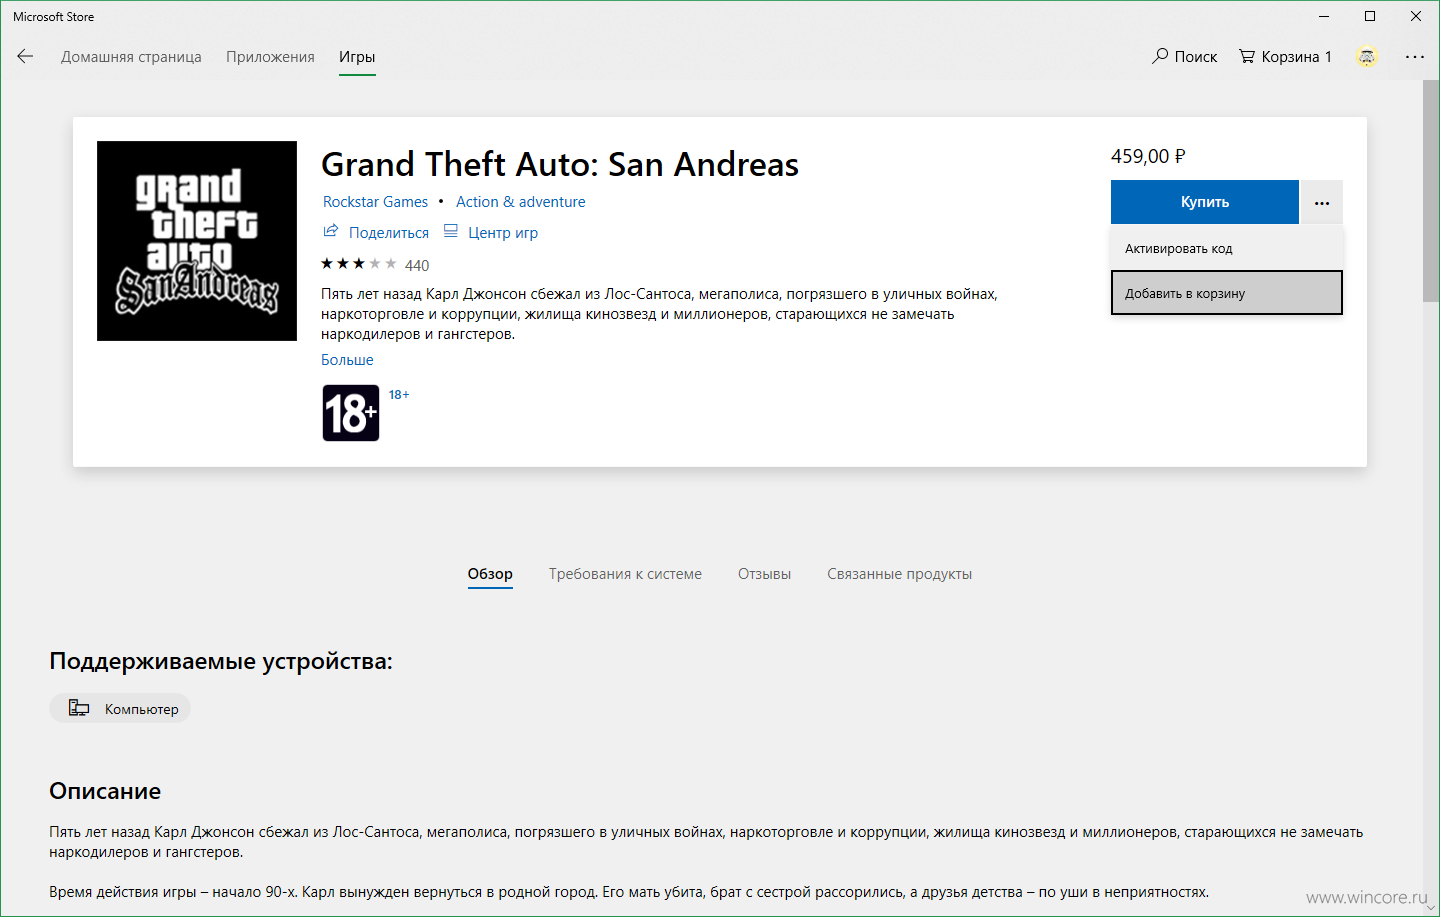Click the Компьютер device chip
Screen dimensions: 1440x917
pos(120,708)
